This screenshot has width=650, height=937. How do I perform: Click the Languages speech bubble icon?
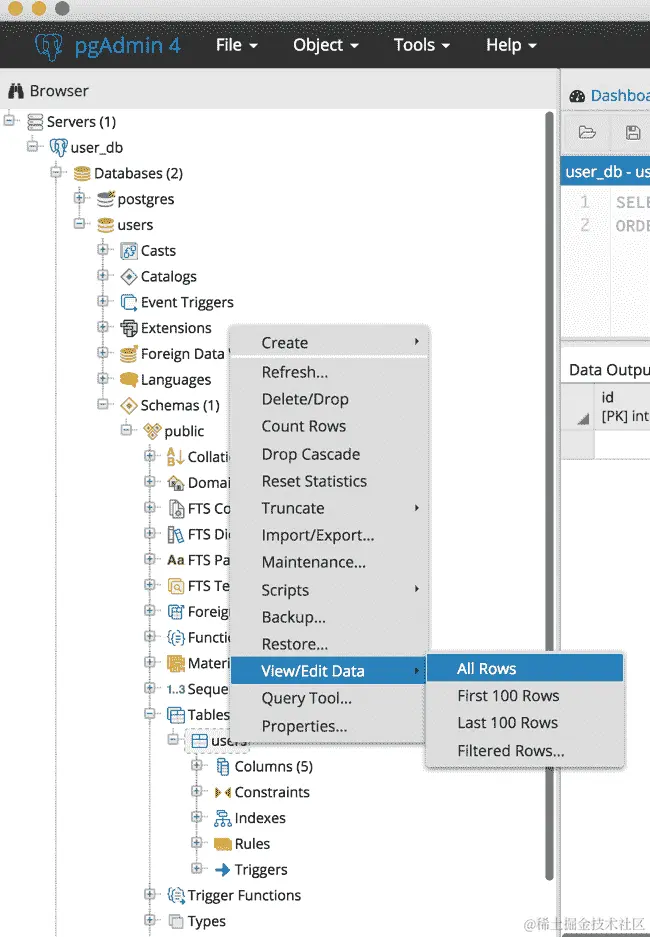click(129, 379)
